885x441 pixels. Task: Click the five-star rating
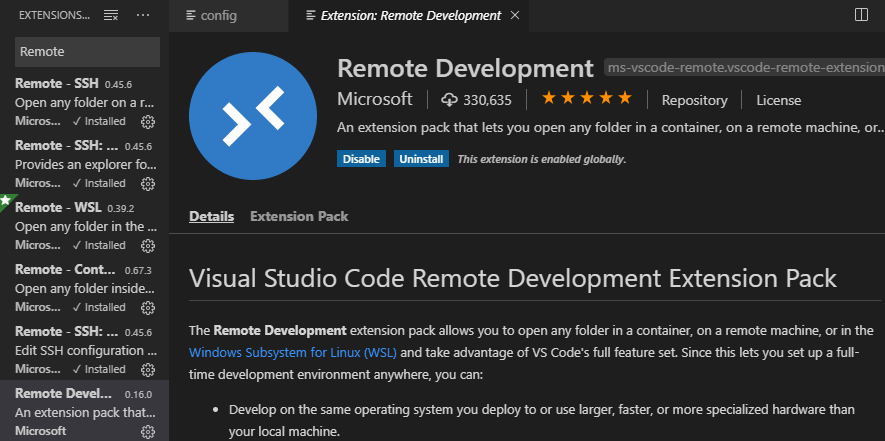(587, 99)
